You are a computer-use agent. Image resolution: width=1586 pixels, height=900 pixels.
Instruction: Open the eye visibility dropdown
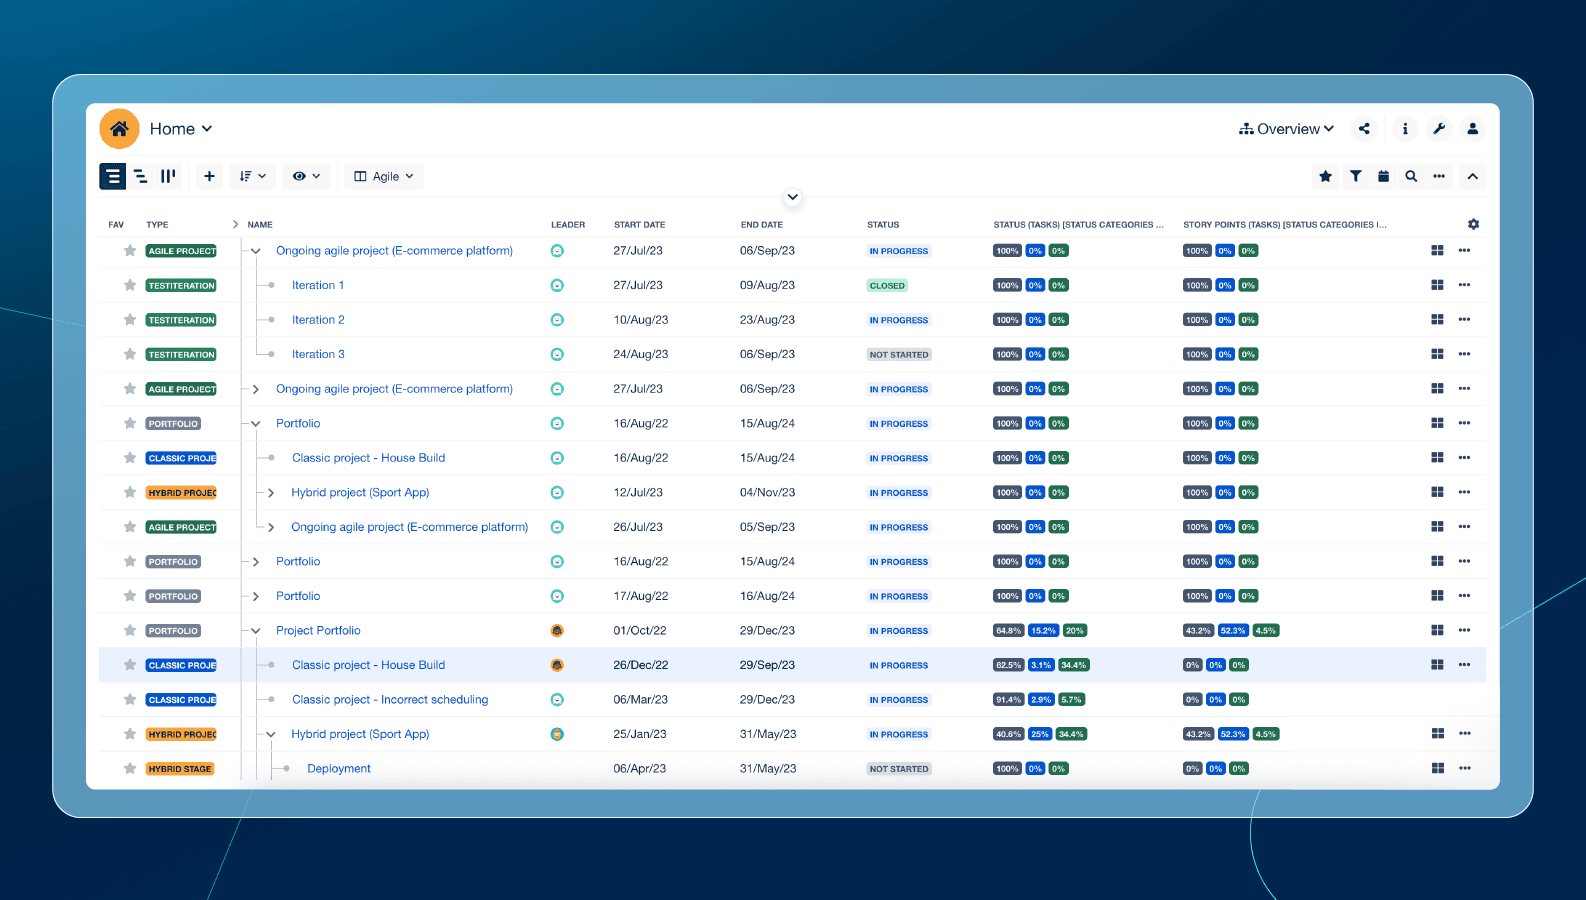pos(306,176)
